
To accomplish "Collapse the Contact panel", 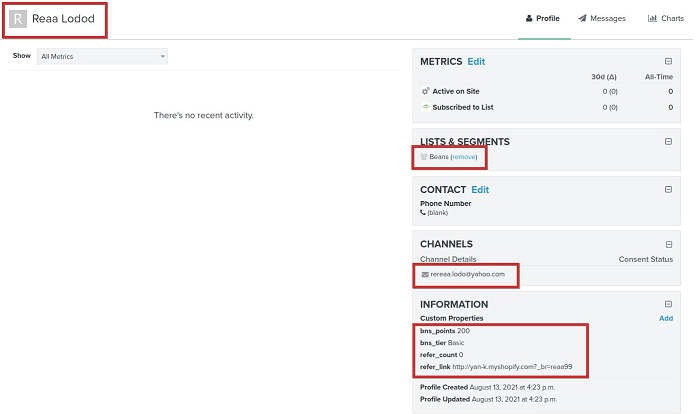I will click(668, 189).
